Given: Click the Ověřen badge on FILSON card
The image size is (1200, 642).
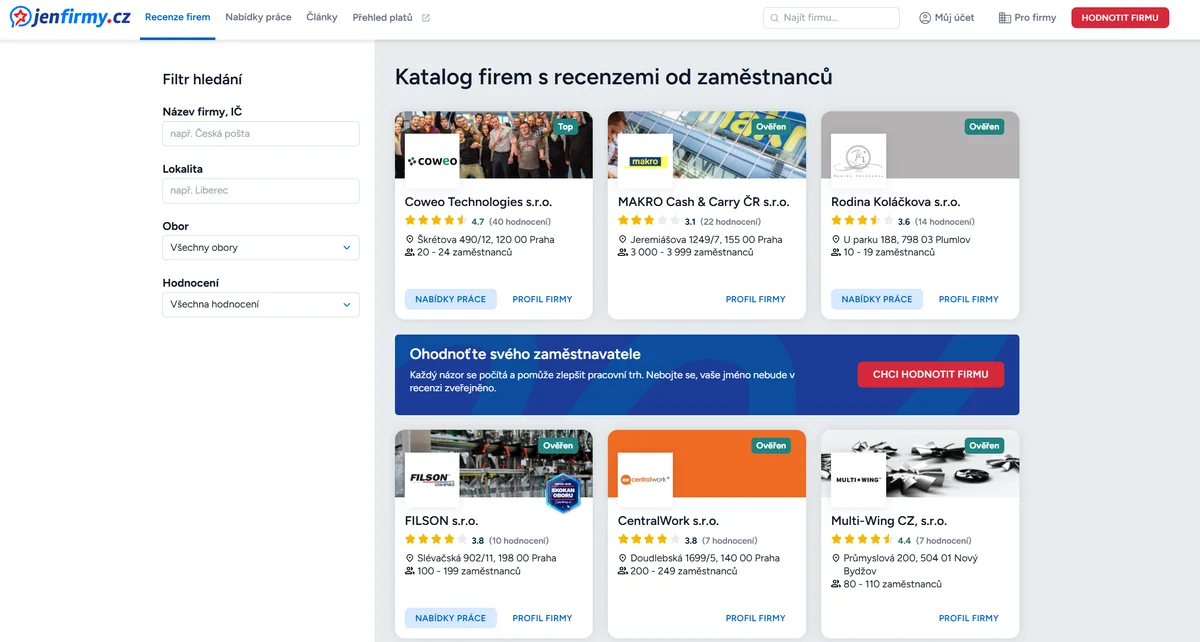Looking at the screenshot, I should (558, 446).
